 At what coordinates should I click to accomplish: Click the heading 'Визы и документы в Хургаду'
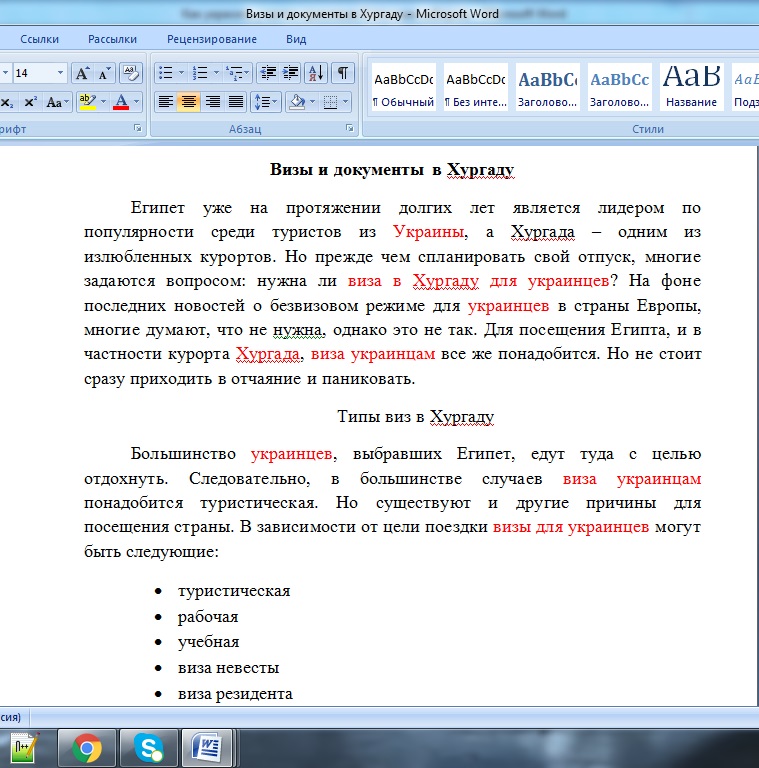pos(392,169)
